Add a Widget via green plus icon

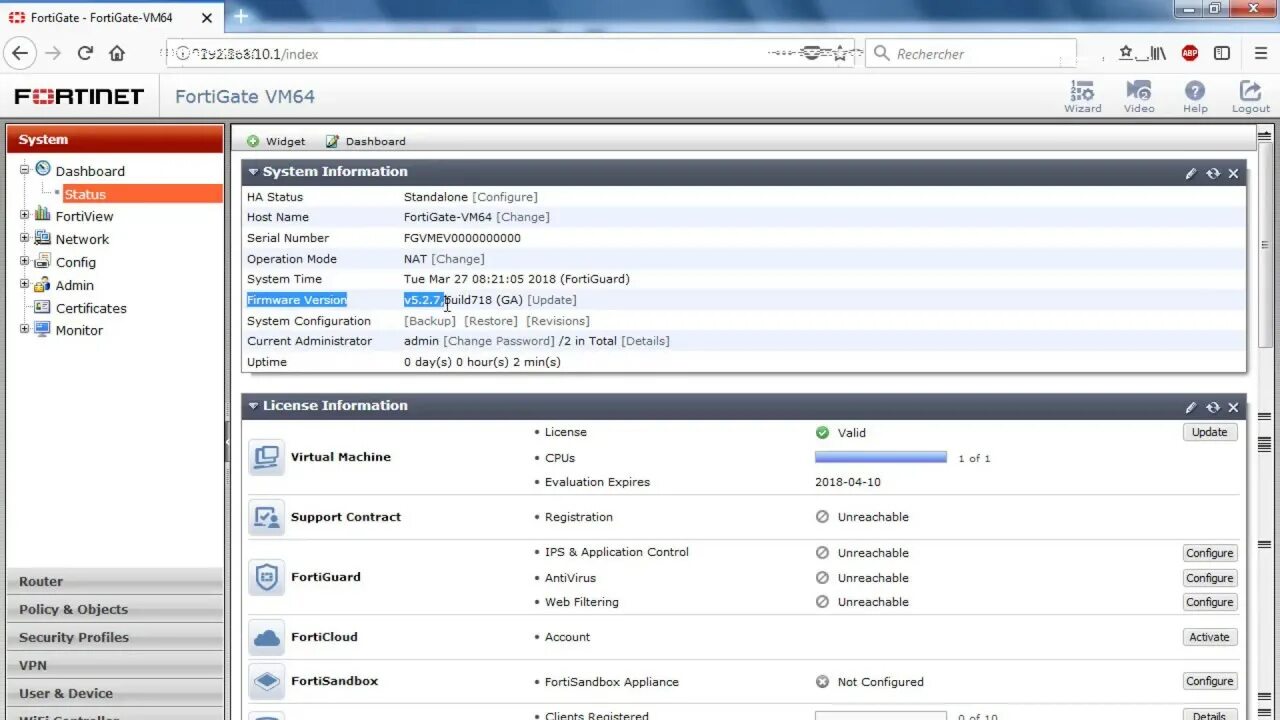(276, 141)
